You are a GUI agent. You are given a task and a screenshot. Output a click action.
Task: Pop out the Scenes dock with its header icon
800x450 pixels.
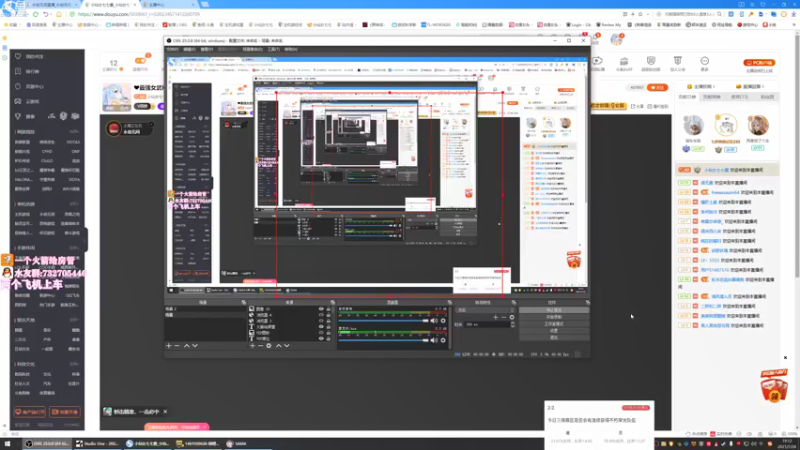click(243, 303)
